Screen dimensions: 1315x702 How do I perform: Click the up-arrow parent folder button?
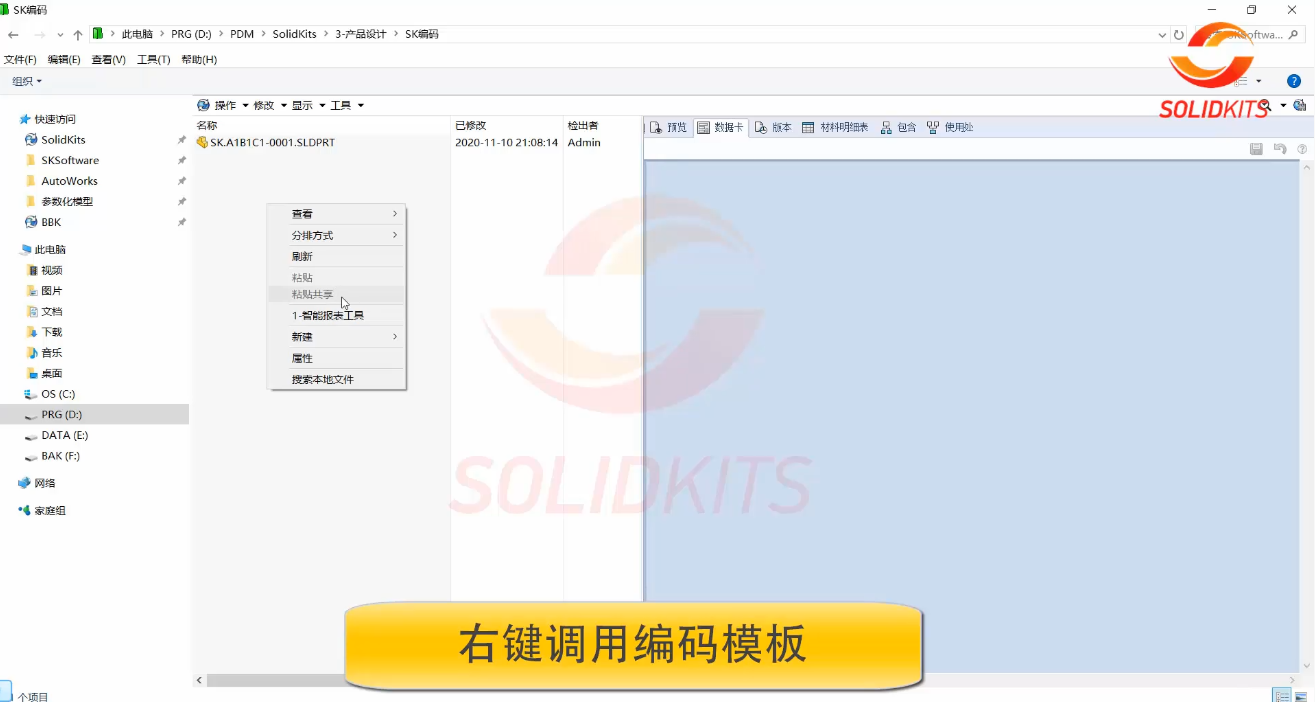pyautogui.click(x=77, y=34)
